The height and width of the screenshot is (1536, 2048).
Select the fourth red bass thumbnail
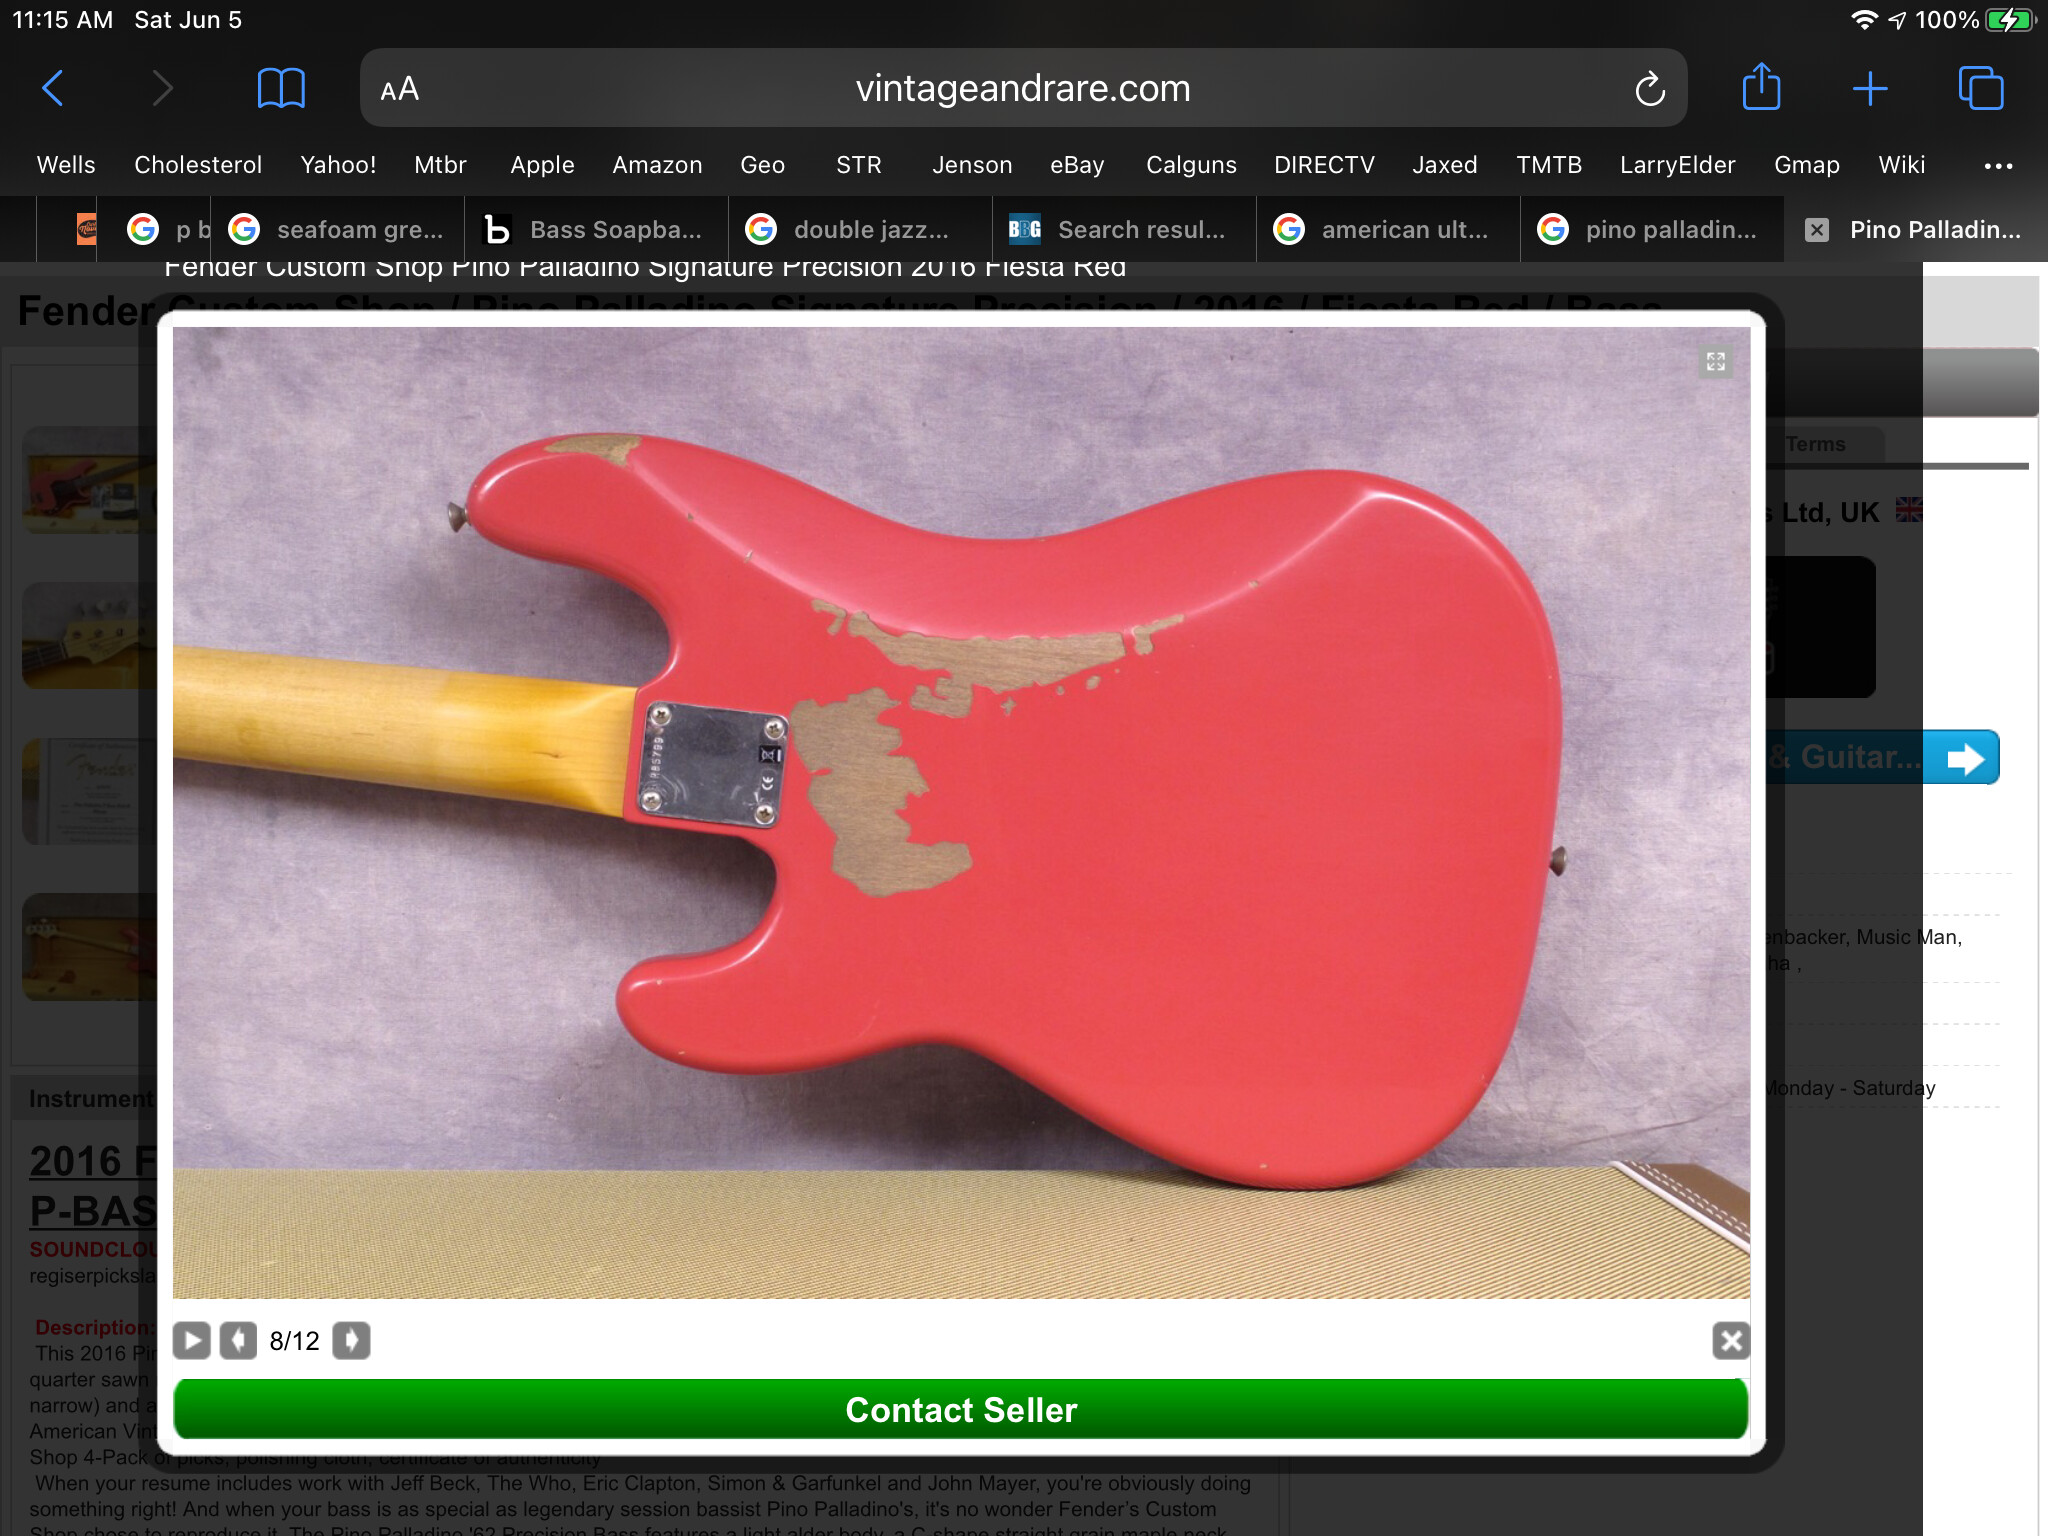[x=90, y=948]
